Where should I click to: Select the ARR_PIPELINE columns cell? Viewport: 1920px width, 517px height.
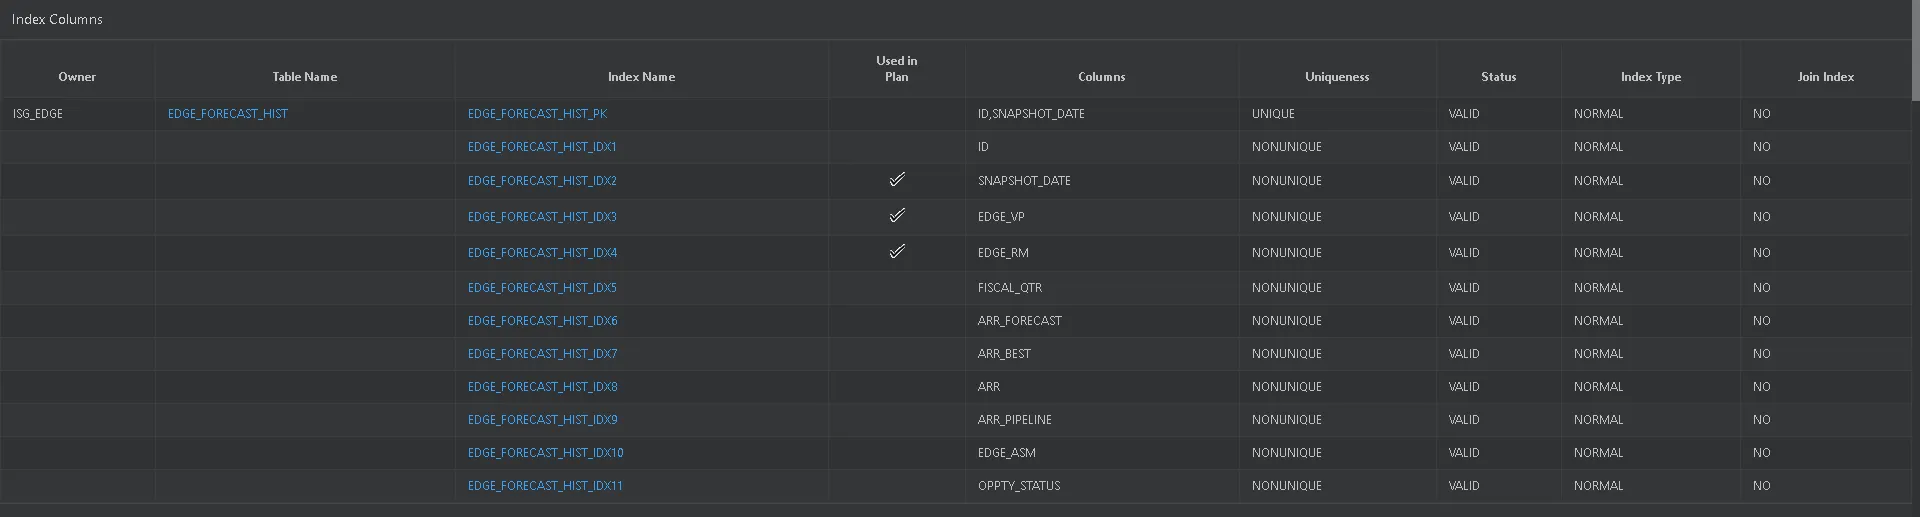coord(1014,420)
